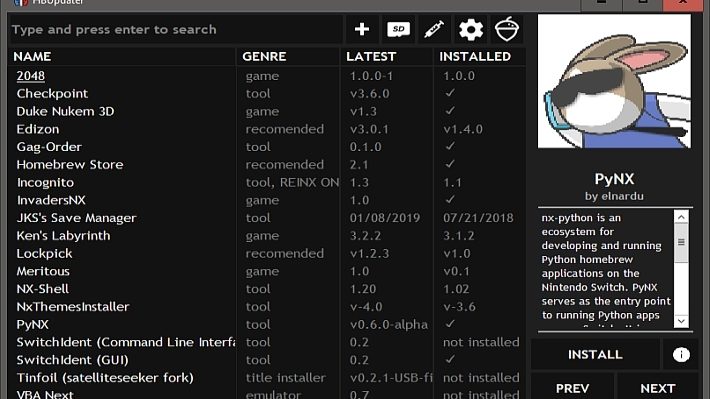Select the 2048 row
Viewport: 710px width, 399px height.
tap(267, 76)
